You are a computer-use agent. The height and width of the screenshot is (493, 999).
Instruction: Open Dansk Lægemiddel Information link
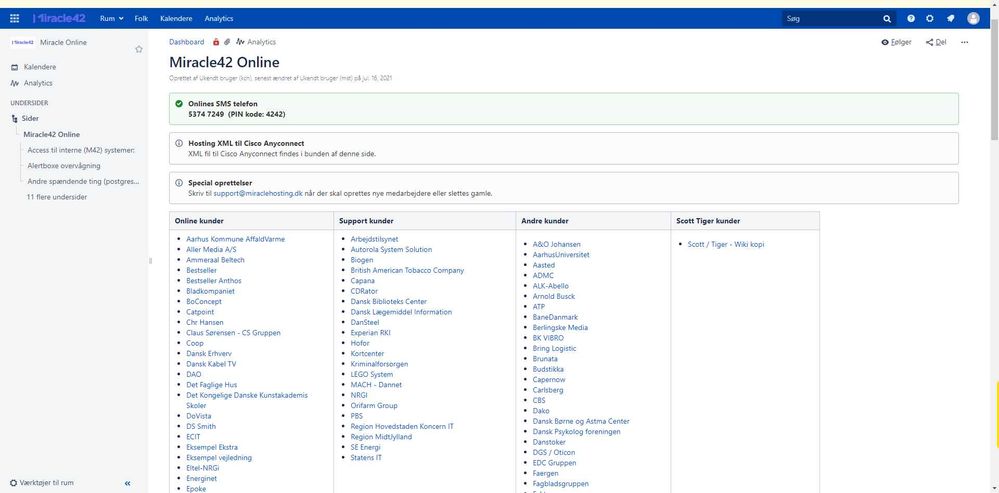[x=401, y=312]
